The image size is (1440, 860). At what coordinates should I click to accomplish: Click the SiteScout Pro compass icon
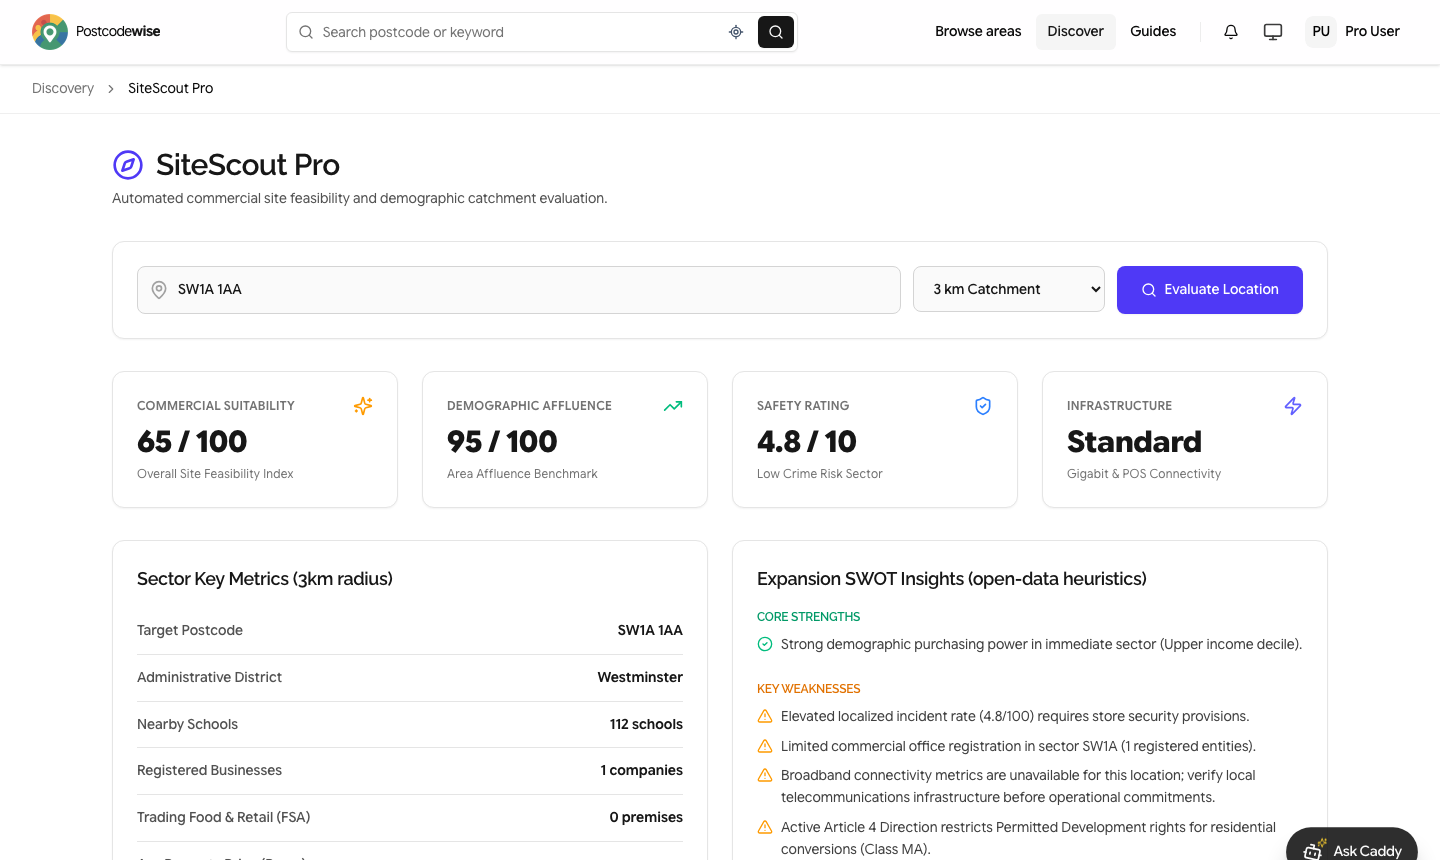click(128, 165)
